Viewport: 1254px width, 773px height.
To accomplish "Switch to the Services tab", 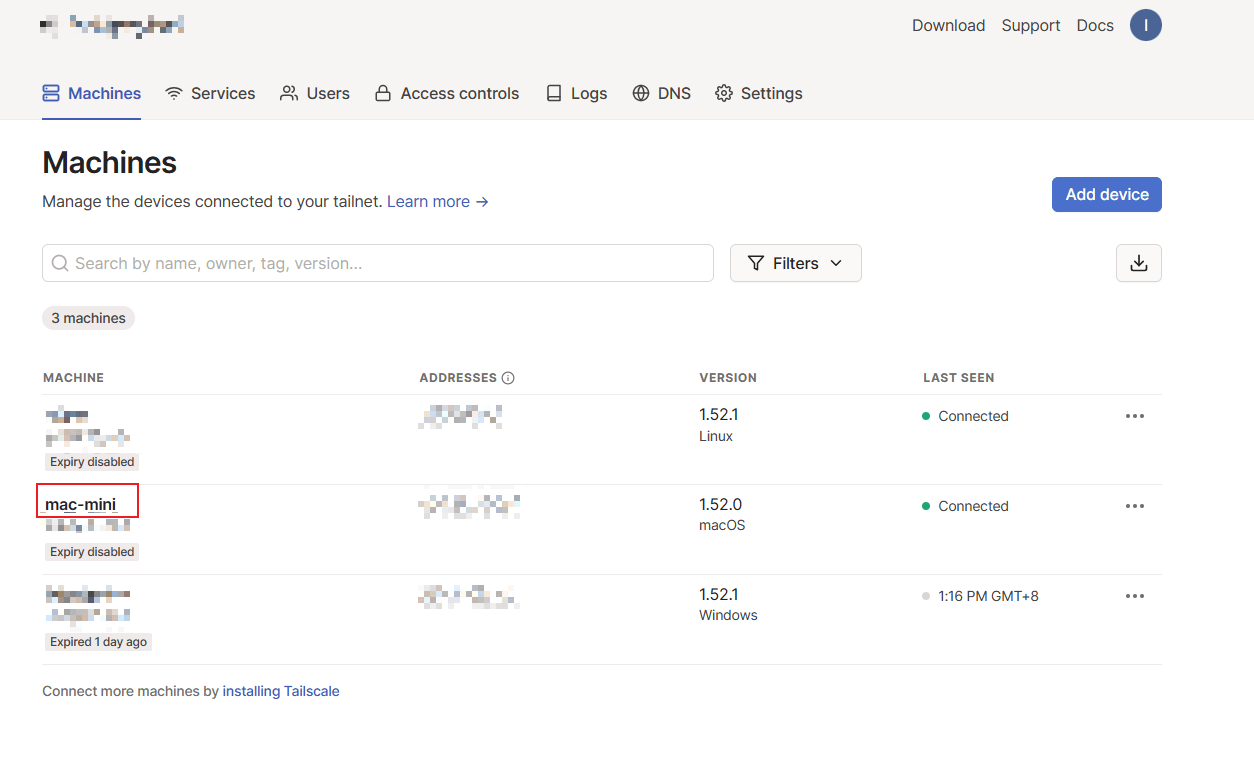I will [210, 93].
